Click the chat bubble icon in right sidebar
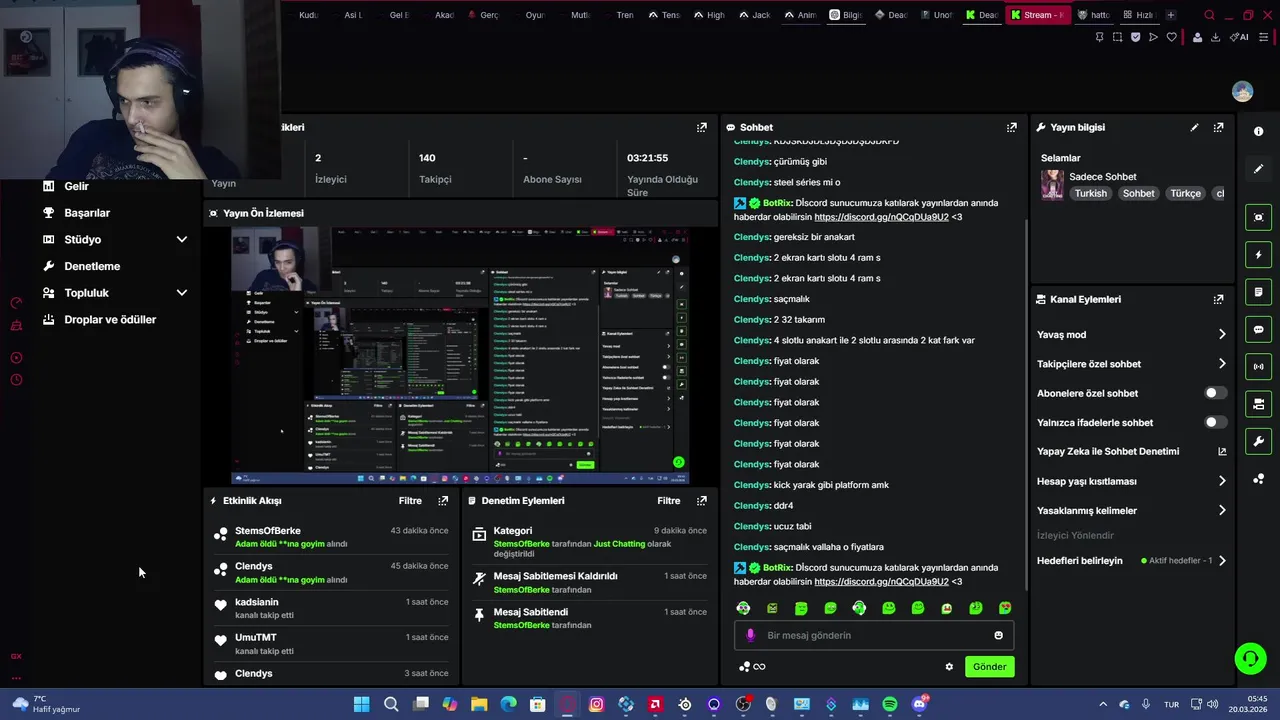1280x720 pixels. (1258, 330)
